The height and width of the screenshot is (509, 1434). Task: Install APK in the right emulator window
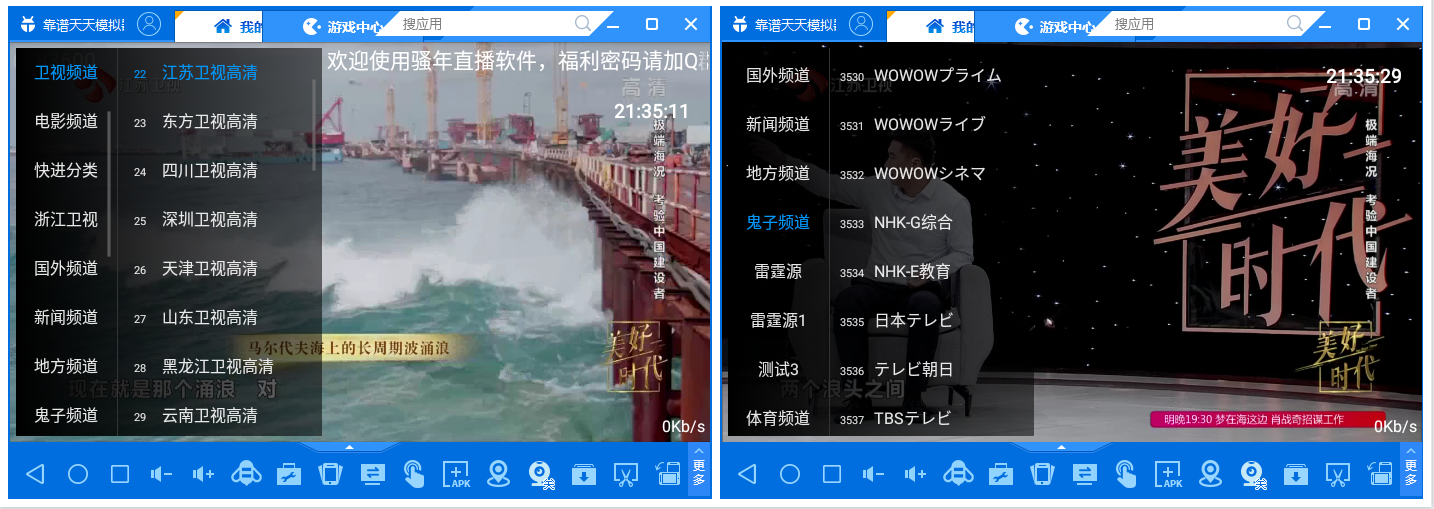point(1168,474)
